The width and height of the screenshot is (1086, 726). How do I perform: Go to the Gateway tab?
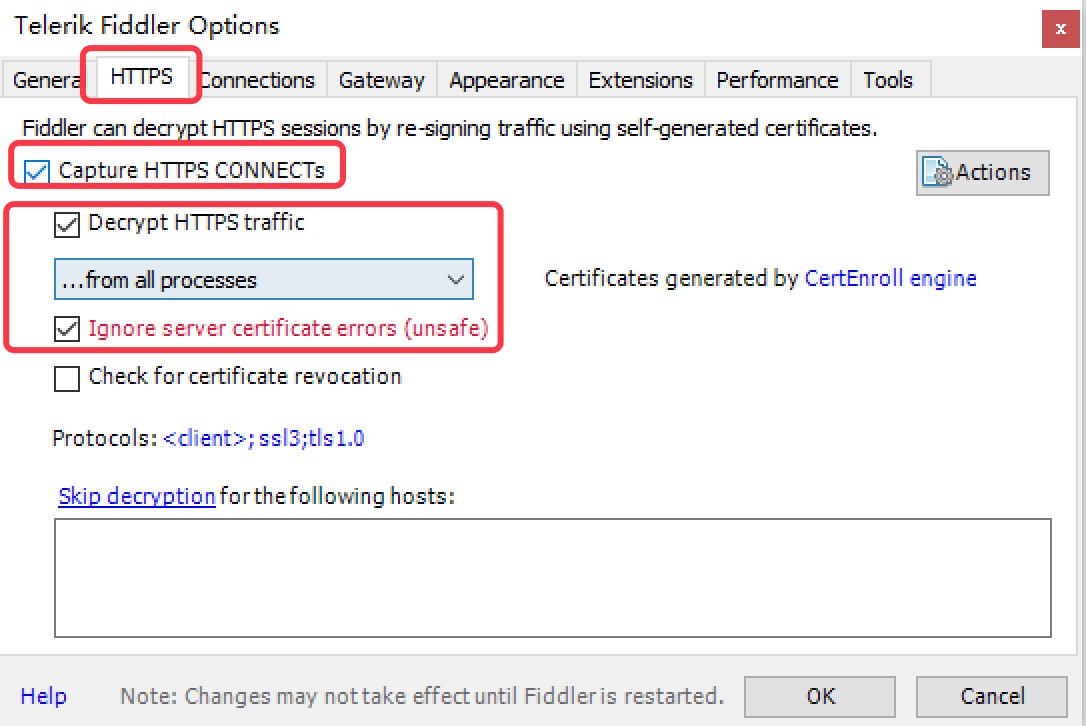[x=381, y=80]
